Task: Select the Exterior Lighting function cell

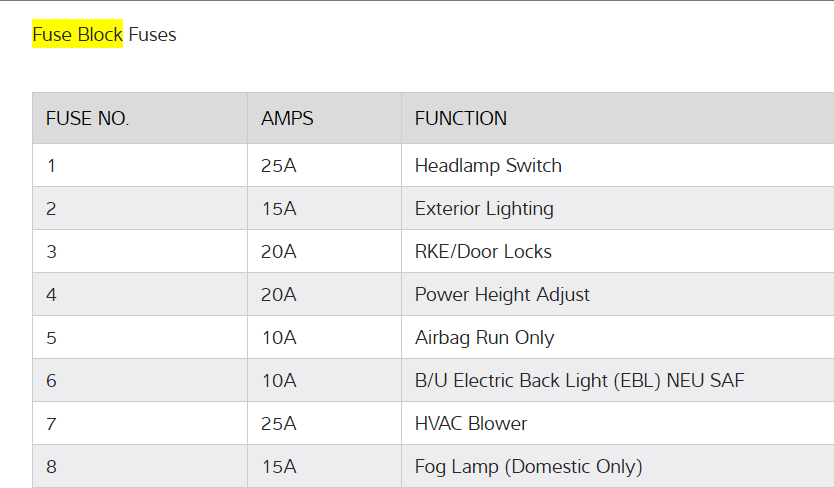Action: pos(484,209)
